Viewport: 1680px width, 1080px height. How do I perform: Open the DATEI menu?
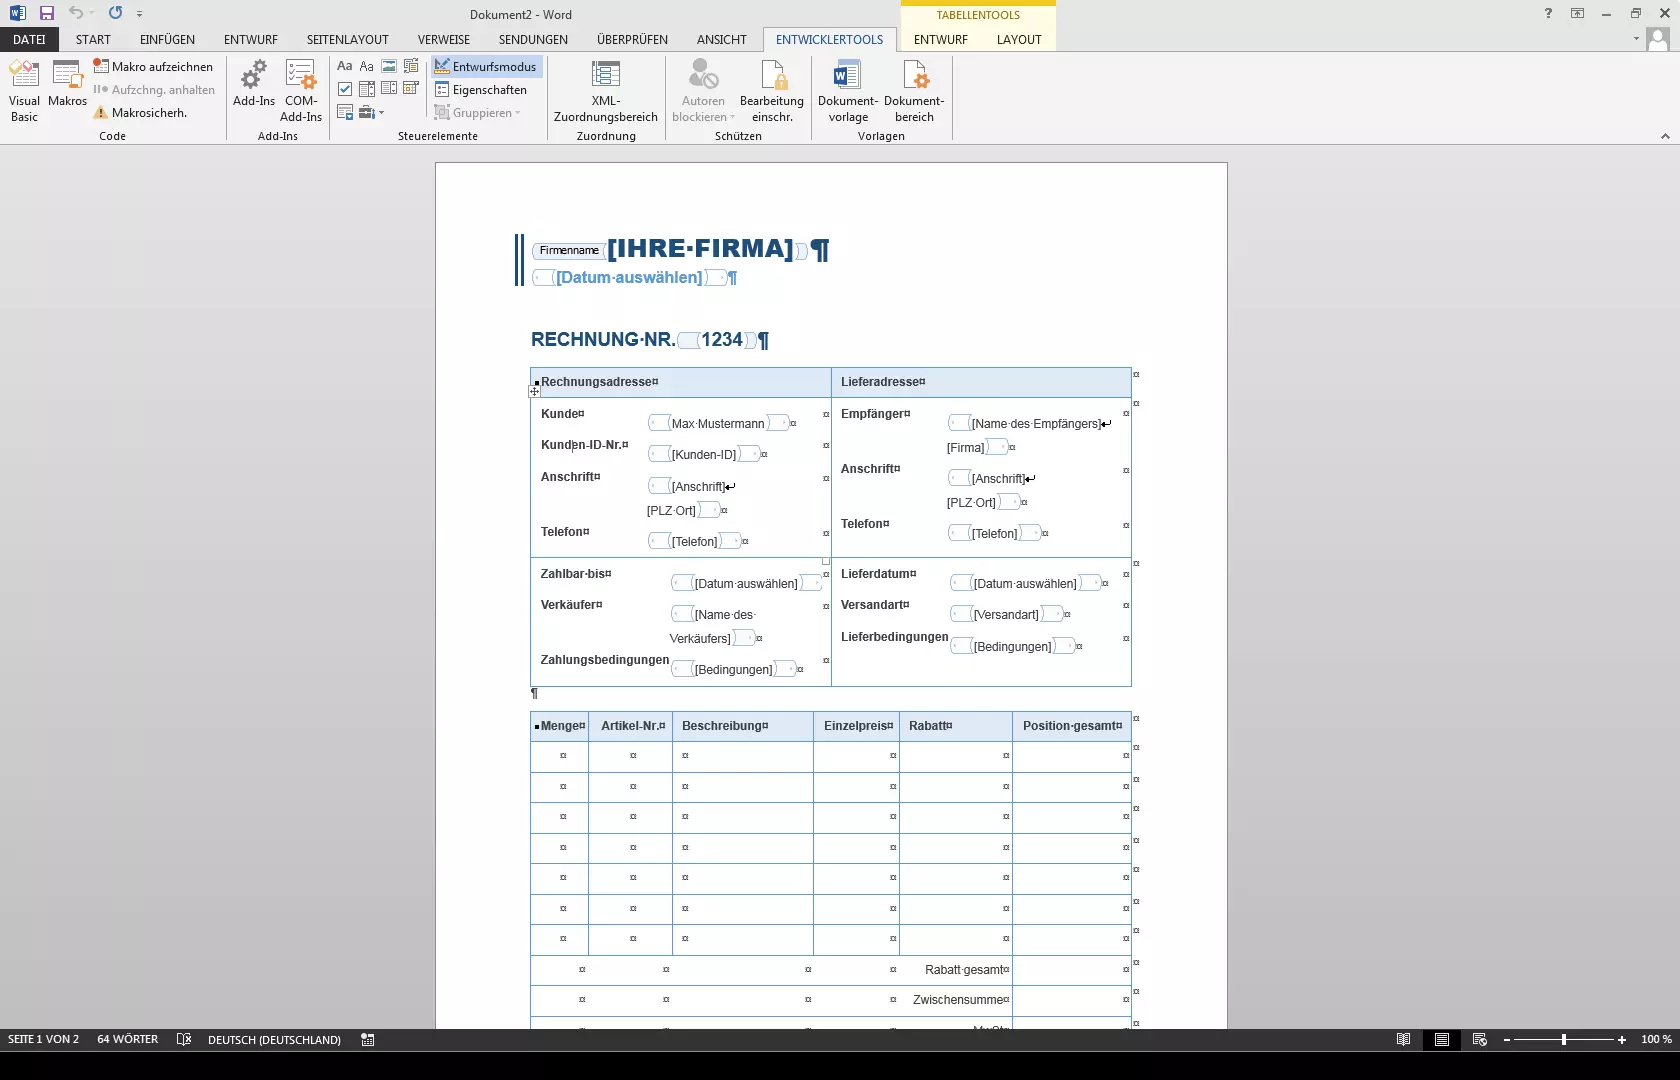pos(29,39)
